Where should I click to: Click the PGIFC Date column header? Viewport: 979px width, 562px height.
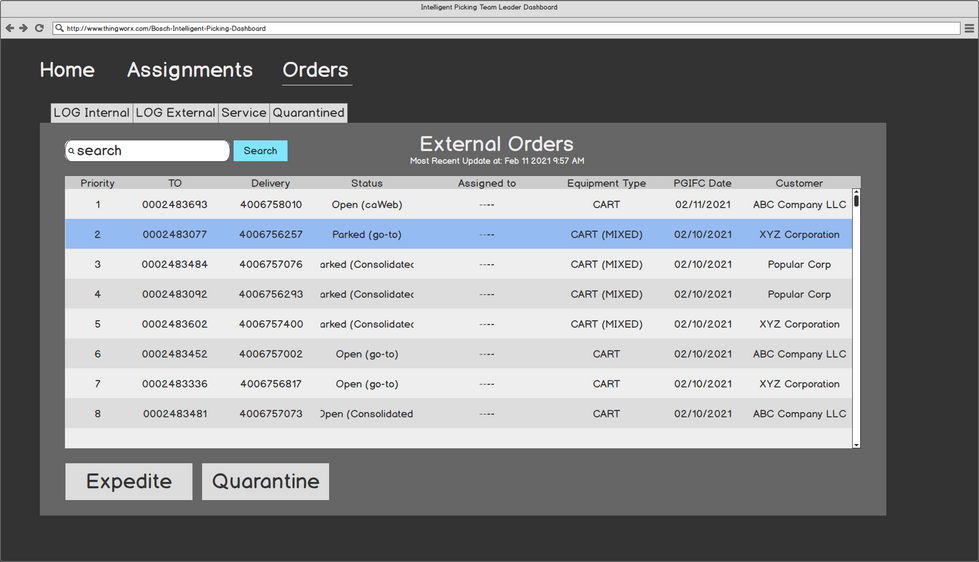click(702, 183)
